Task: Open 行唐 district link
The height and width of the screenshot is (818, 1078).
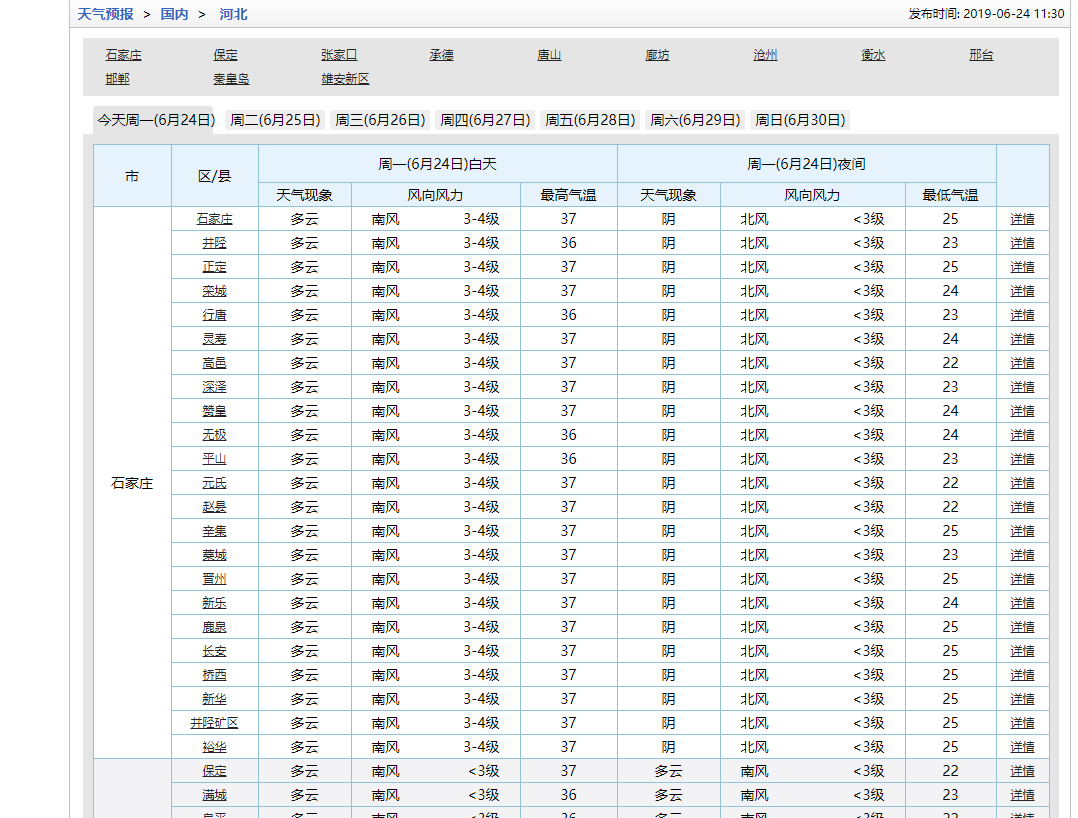Action: pyautogui.click(x=214, y=316)
